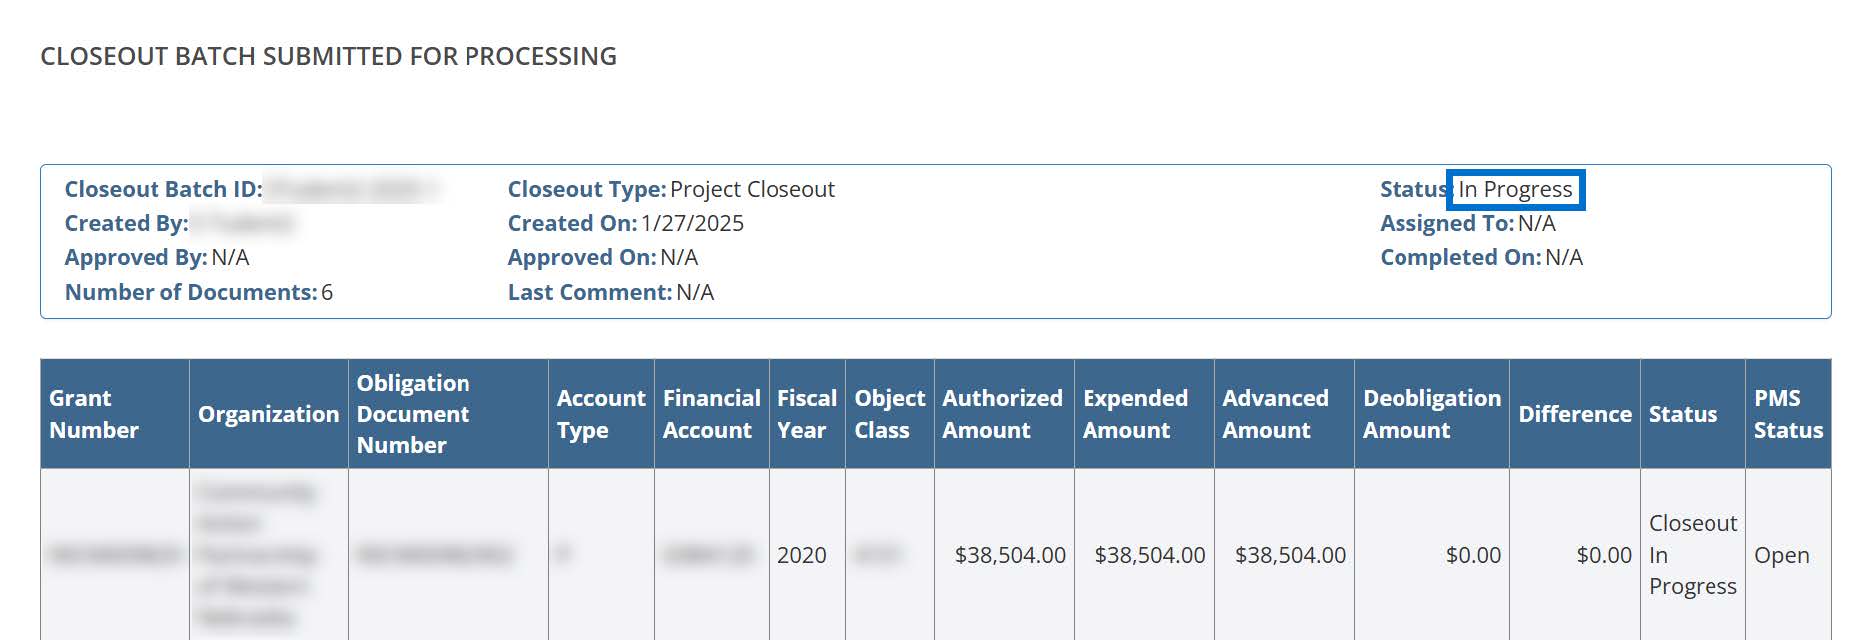
Task: Select the Authorized Amount column header
Action: pyautogui.click(x=1002, y=414)
